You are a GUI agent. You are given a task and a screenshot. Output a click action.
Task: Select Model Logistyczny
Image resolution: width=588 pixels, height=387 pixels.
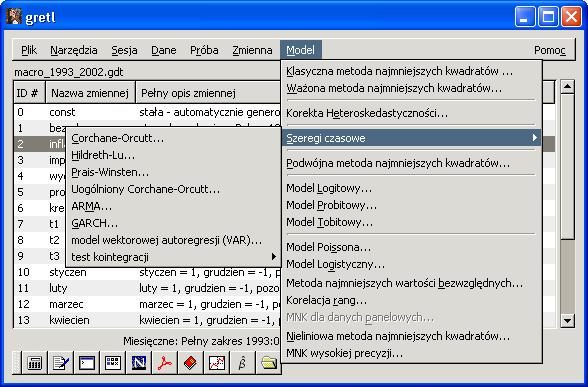click(x=411, y=264)
